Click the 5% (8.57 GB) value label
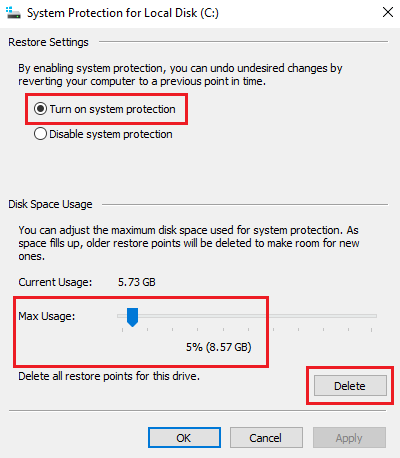This screenshot has width=400, height=458. [x=219, y=347]
